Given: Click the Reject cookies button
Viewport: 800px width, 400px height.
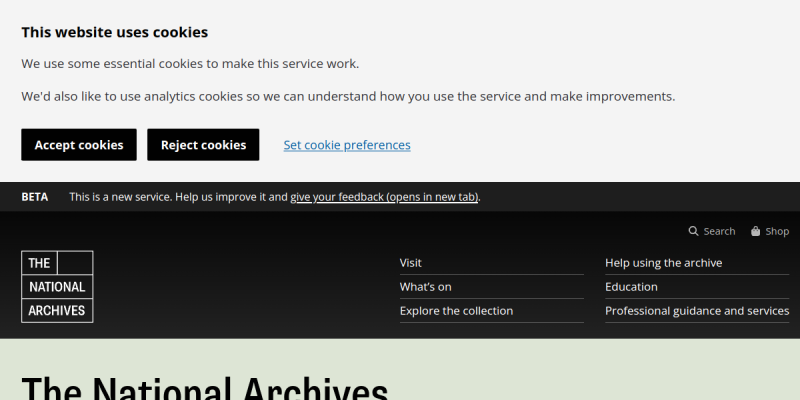Looking at the screenshot, I should [203, 145].
